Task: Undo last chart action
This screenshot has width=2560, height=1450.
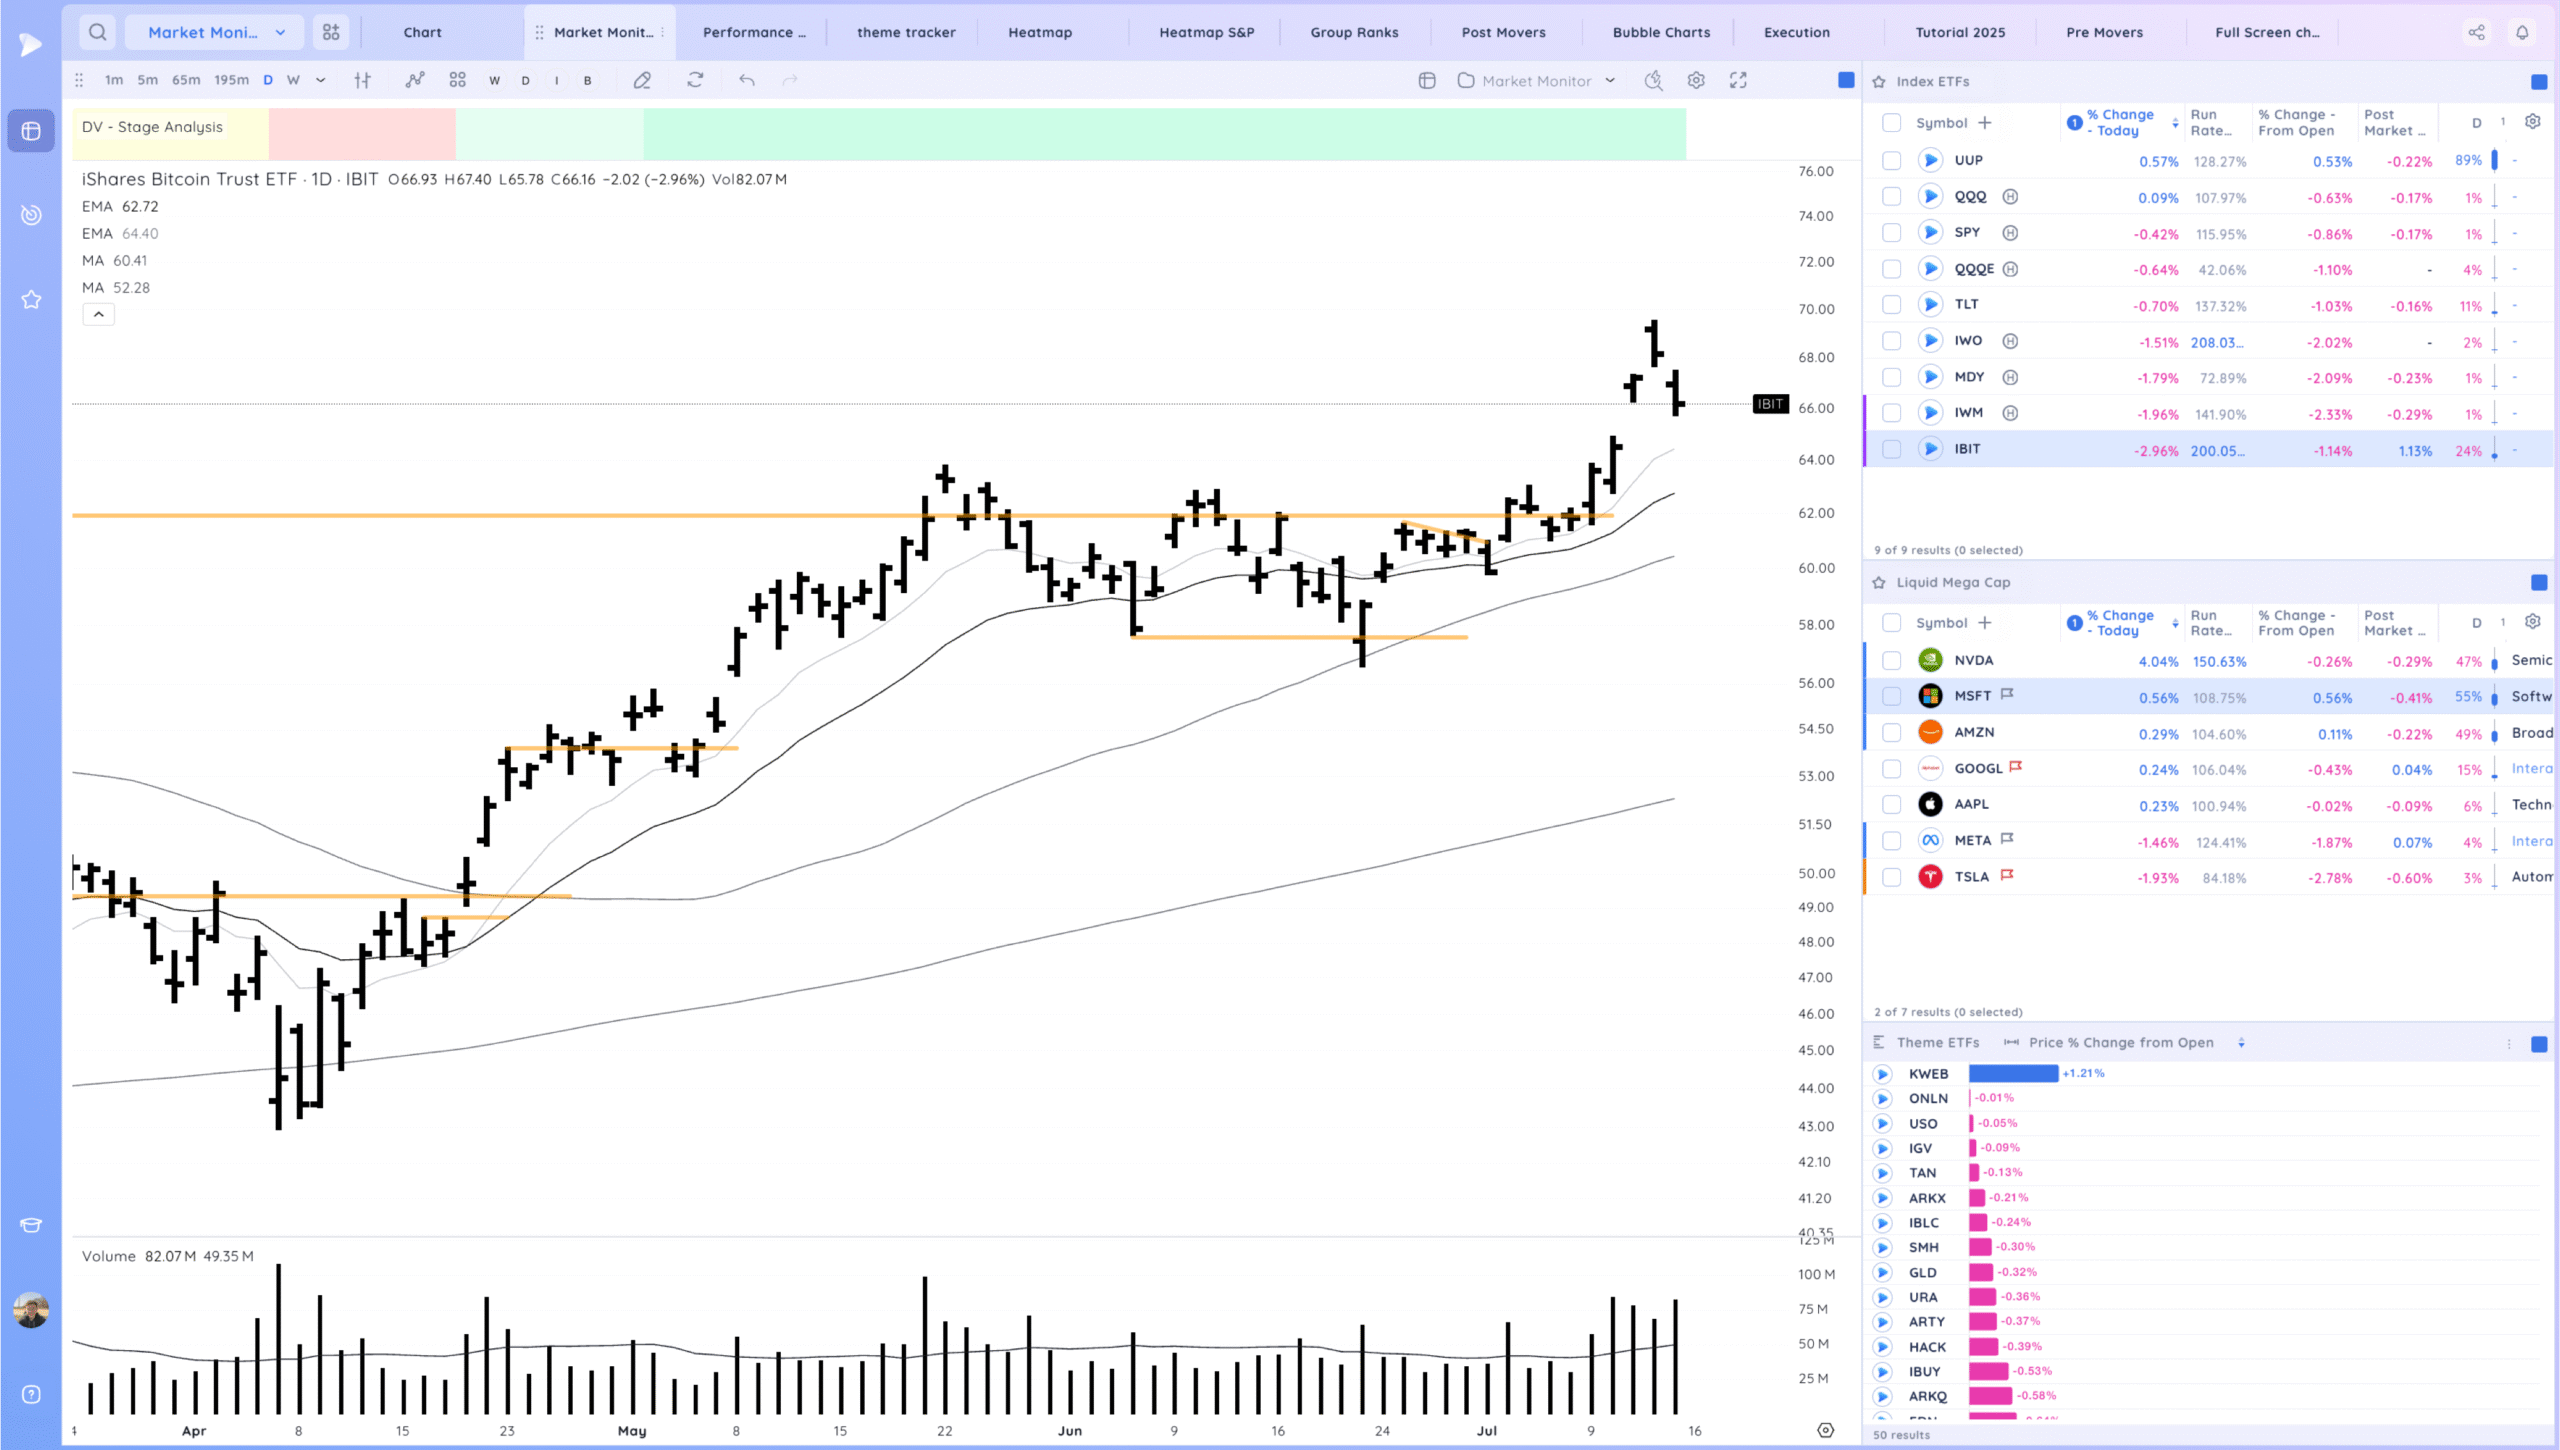Action: coord(746,80)
